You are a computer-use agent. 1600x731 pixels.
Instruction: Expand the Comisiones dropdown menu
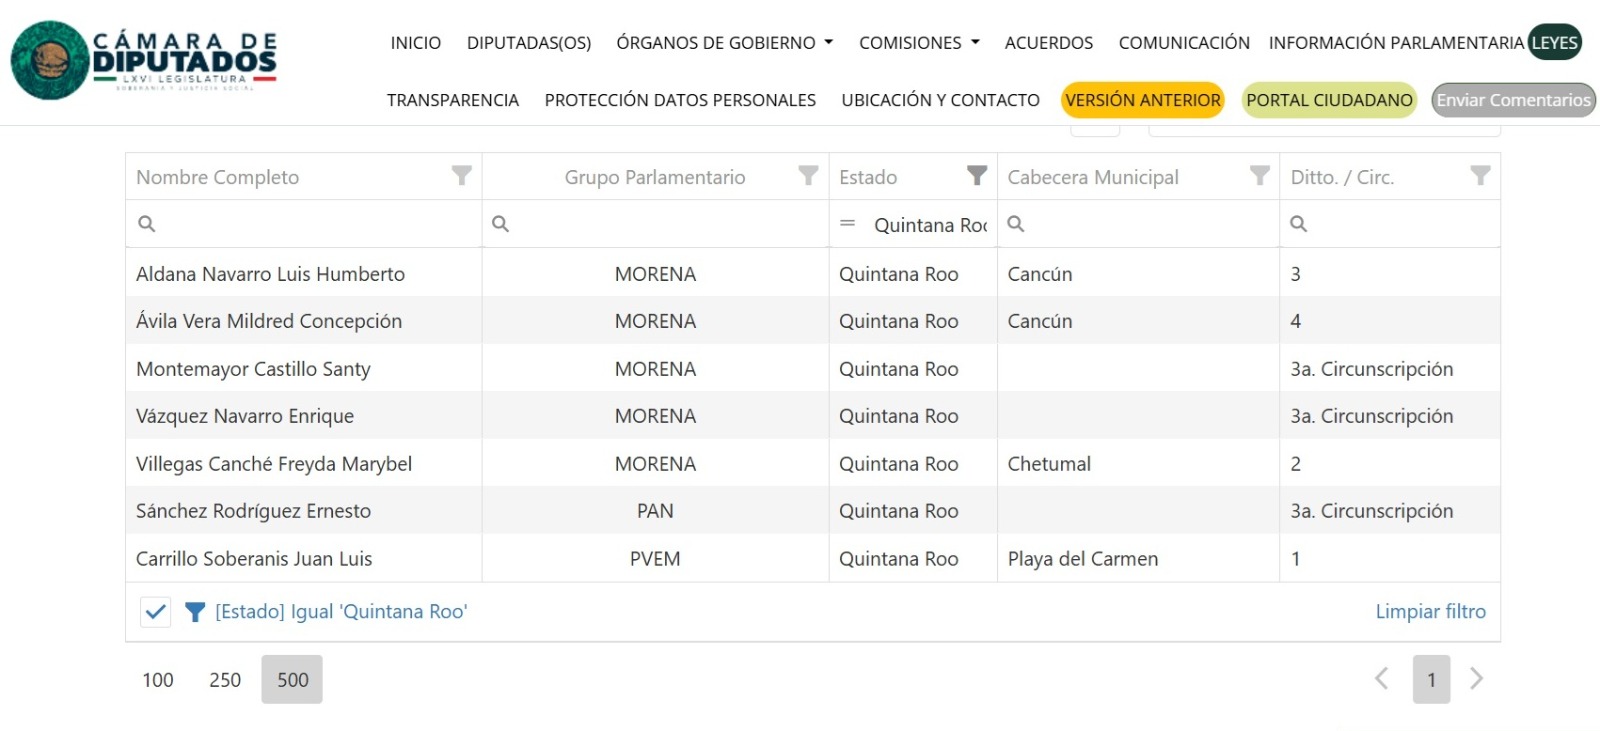tap(918, 43)
